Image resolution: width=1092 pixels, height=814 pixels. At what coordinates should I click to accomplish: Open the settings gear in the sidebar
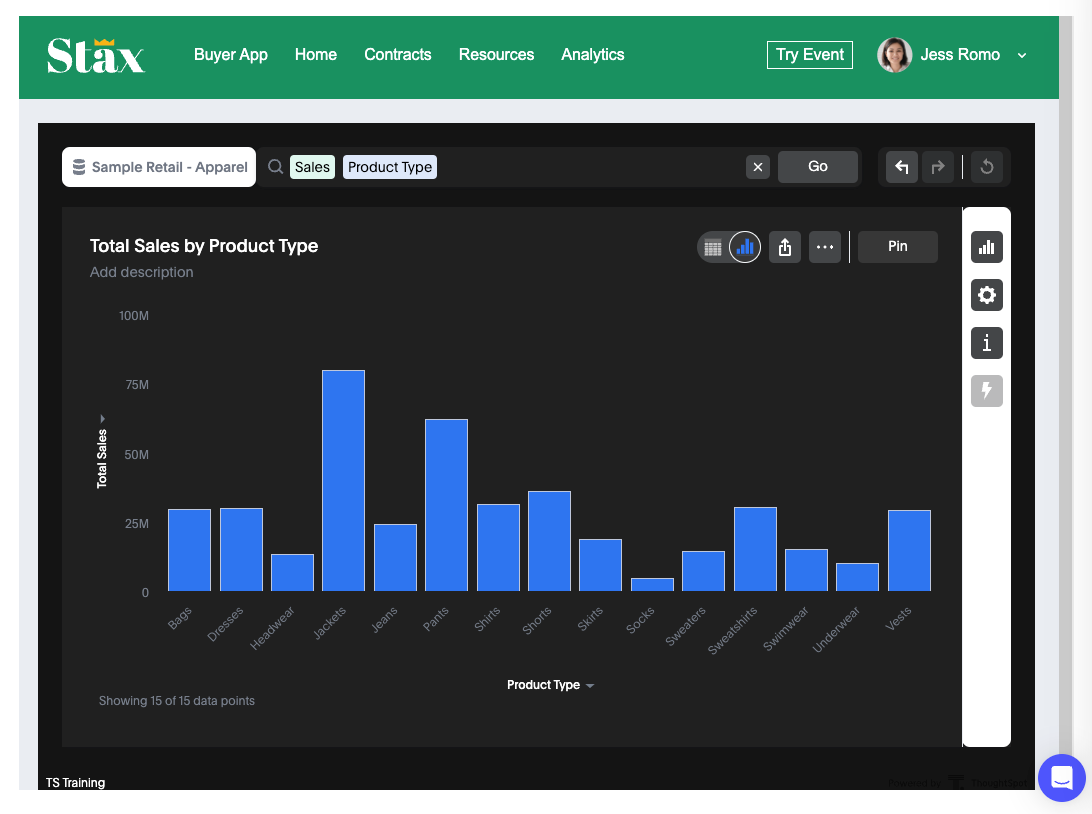986,295
